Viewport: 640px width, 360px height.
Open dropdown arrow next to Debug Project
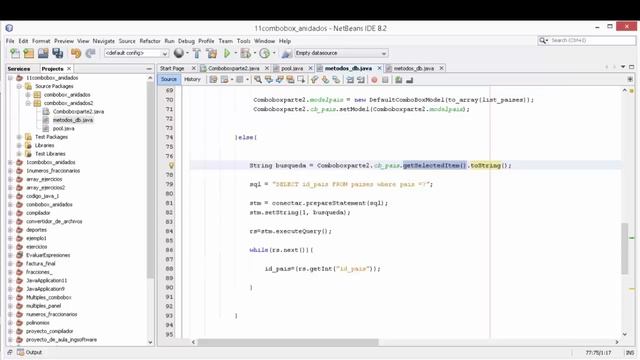(x=255, y=53)
